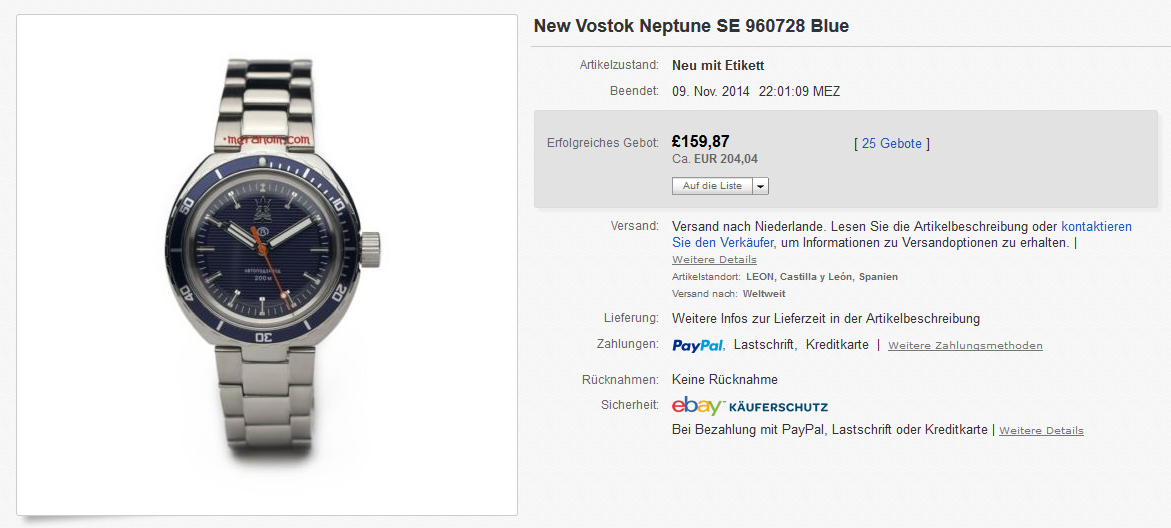Viewport: 1171px width, 528px height.
Task: Click the "Keine Rücknahme" returns text
Action: tap(725, 379)
